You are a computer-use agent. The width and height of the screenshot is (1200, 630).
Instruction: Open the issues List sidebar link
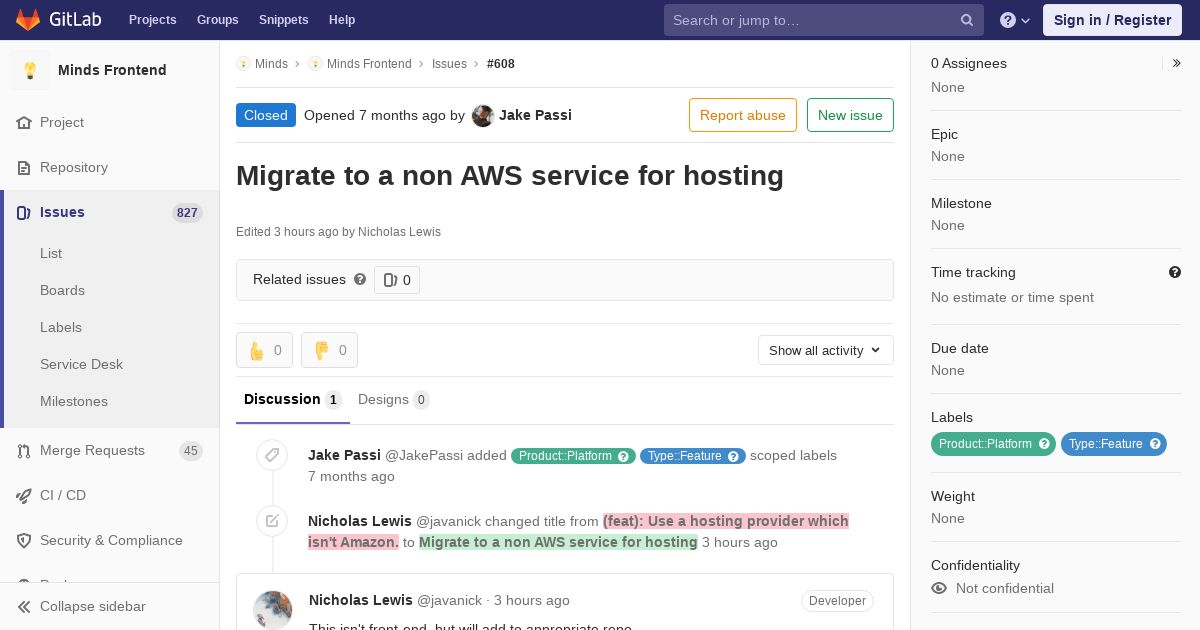click(x=51, y=253)
